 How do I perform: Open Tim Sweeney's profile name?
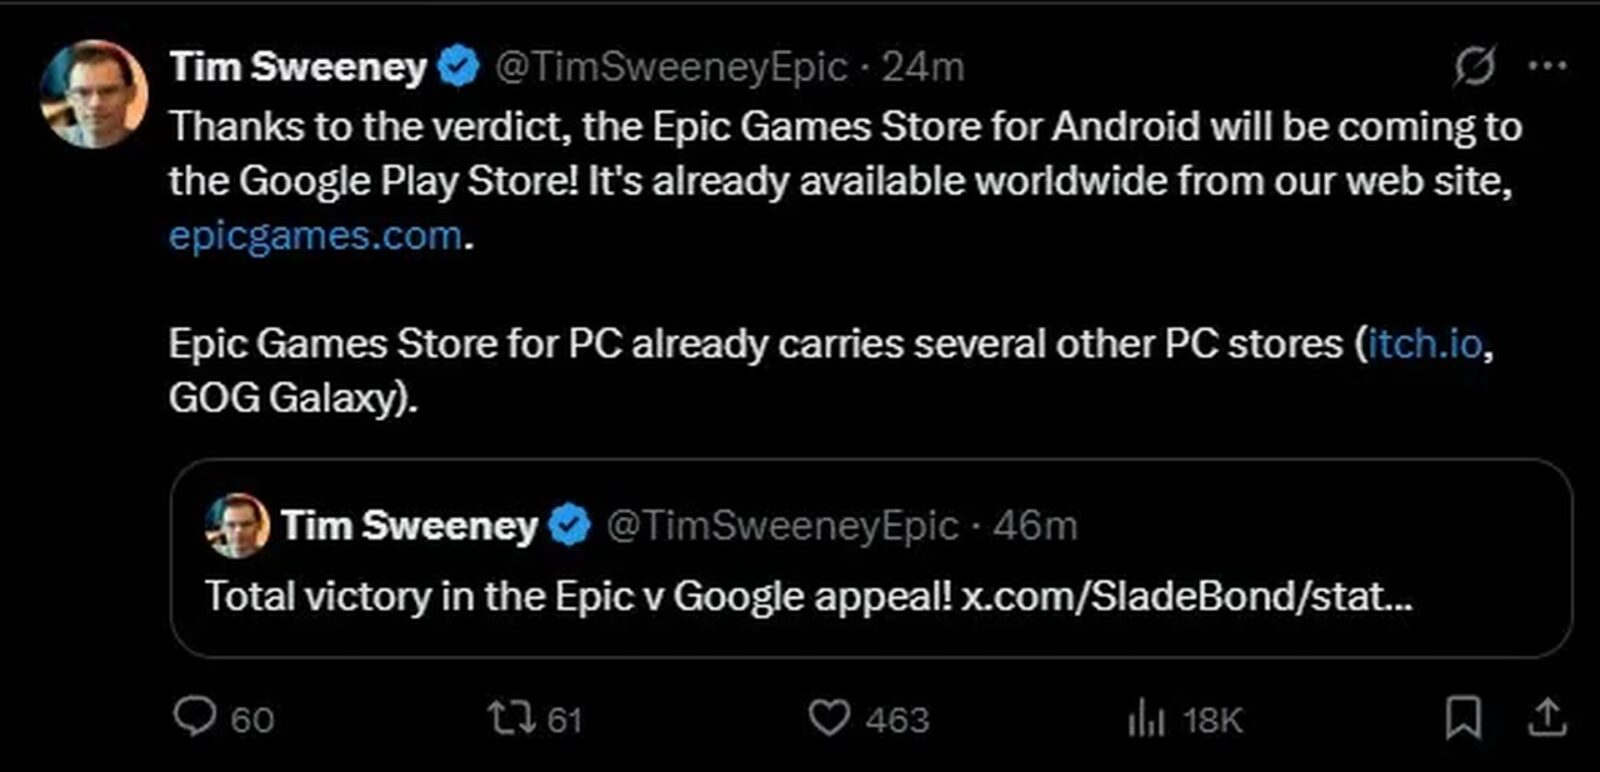click(x=297, y=63)
